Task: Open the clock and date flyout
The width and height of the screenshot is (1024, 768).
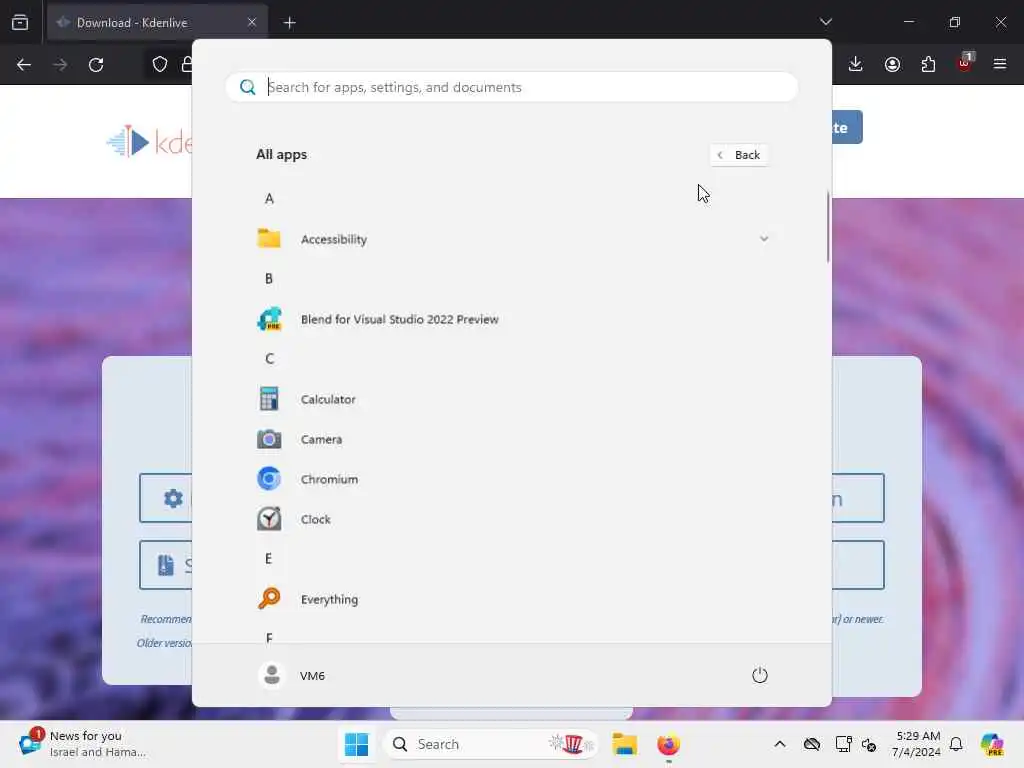Action: click(917, 744)
